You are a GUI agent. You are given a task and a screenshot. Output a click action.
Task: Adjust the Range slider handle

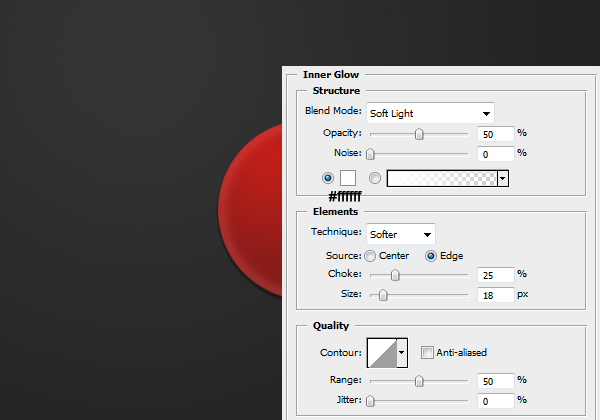(x=419, y=381)
